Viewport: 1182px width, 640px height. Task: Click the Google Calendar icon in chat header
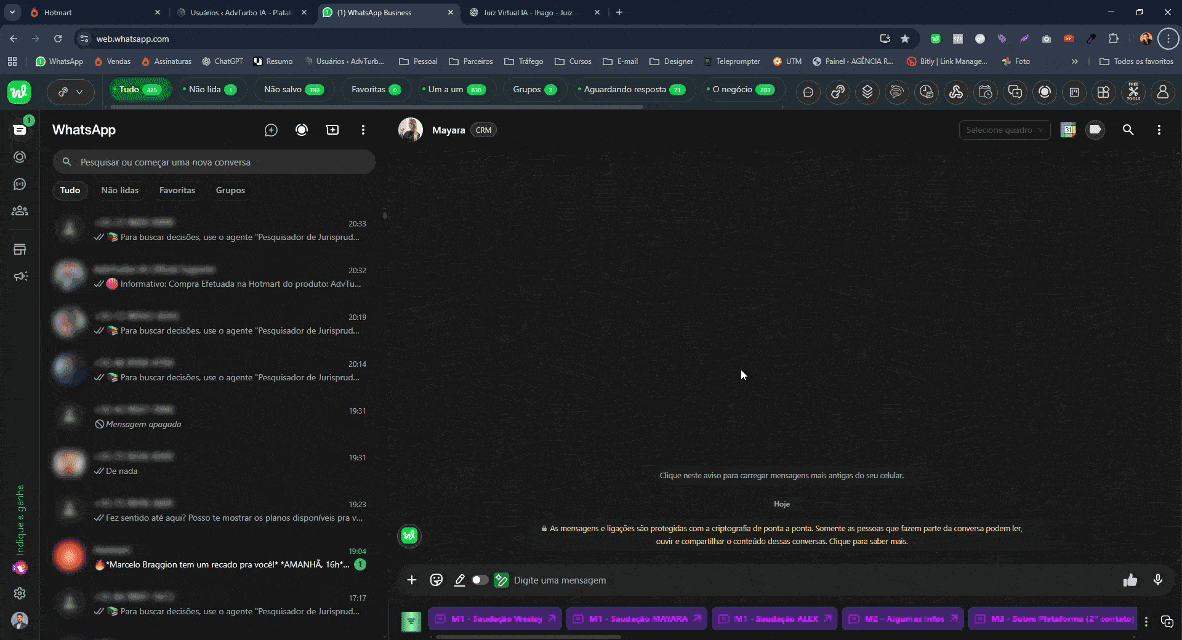point(1068,130)
